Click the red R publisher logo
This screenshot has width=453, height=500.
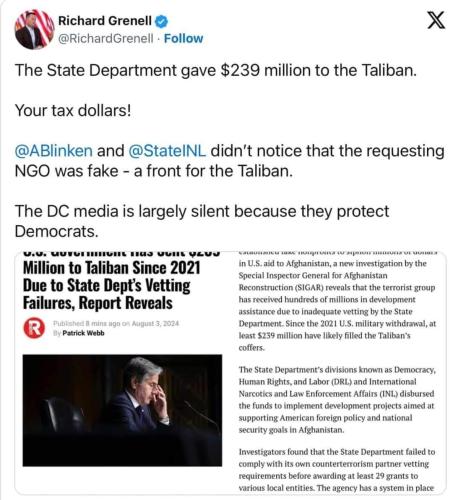[34, 328]
